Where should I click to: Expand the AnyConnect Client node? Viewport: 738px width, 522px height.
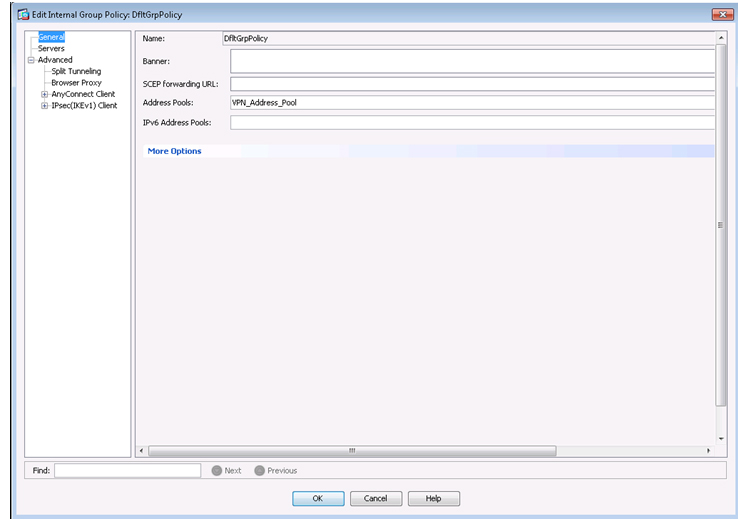45,94
